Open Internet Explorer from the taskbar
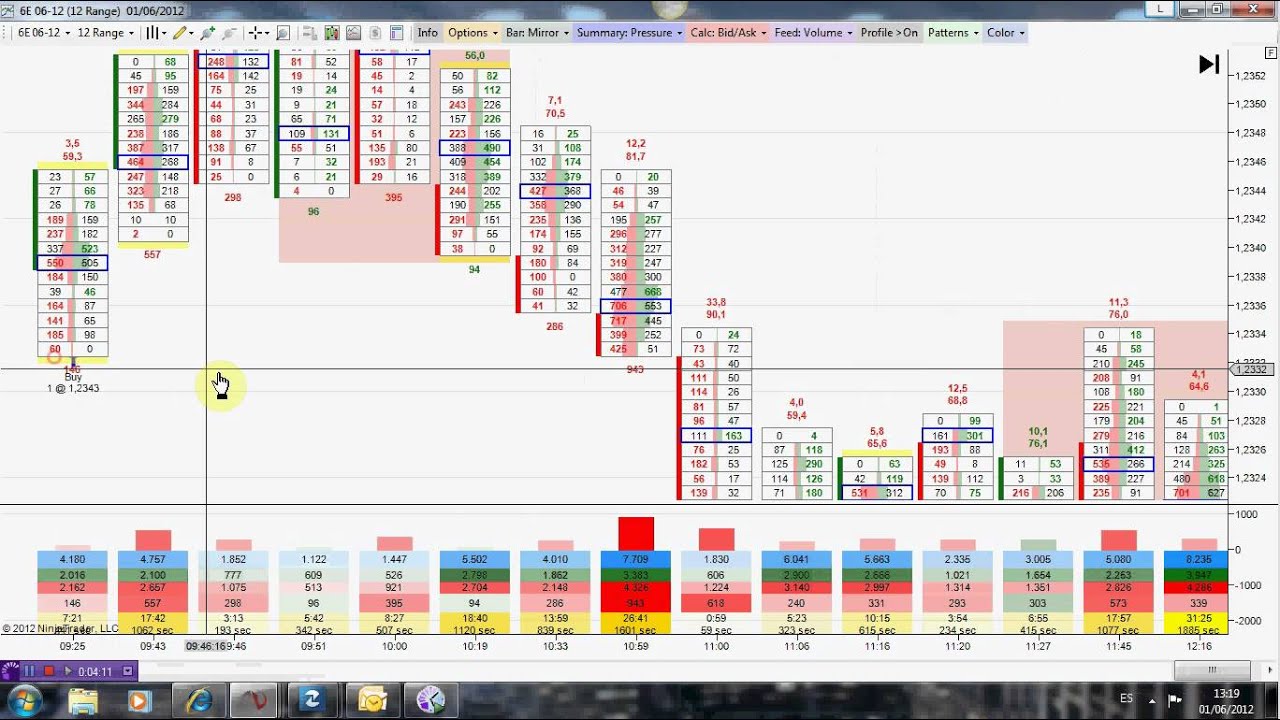Screen dimensions: 1280x720 click(x=198, y=700)
